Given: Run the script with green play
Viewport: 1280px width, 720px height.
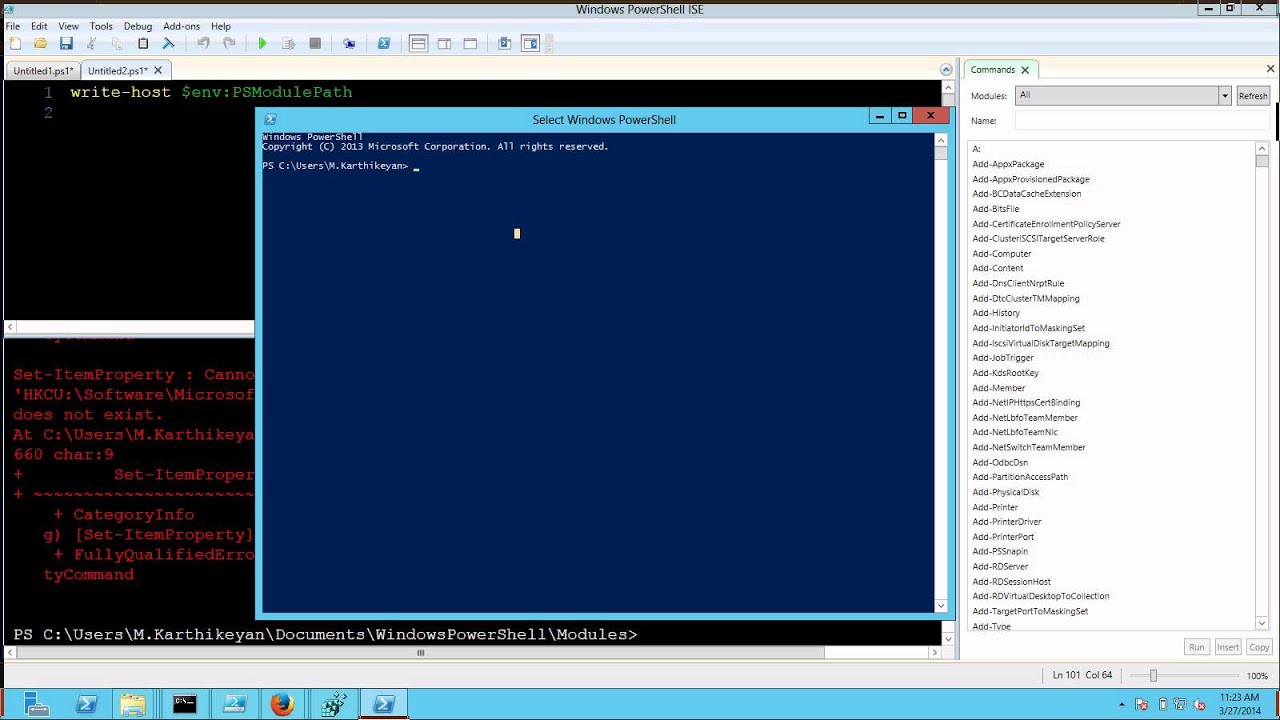Looking at the screenshot, I should pyautogui.click(x=263, y=43).
